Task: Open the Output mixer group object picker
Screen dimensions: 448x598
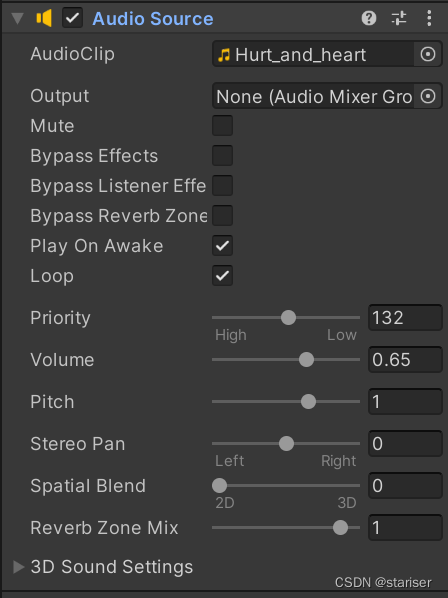Action: [428, 96]
